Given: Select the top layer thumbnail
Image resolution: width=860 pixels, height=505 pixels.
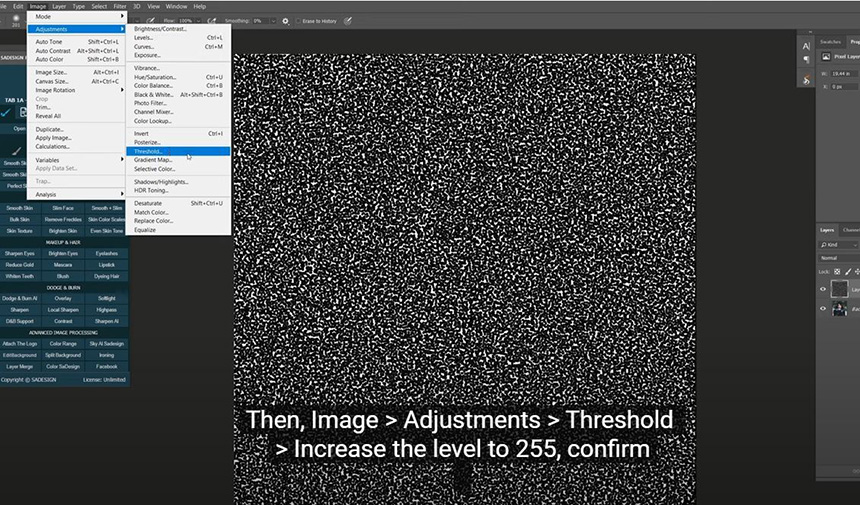Looking at the screenshot, I should pyautogui.click(x=840, y=289).
